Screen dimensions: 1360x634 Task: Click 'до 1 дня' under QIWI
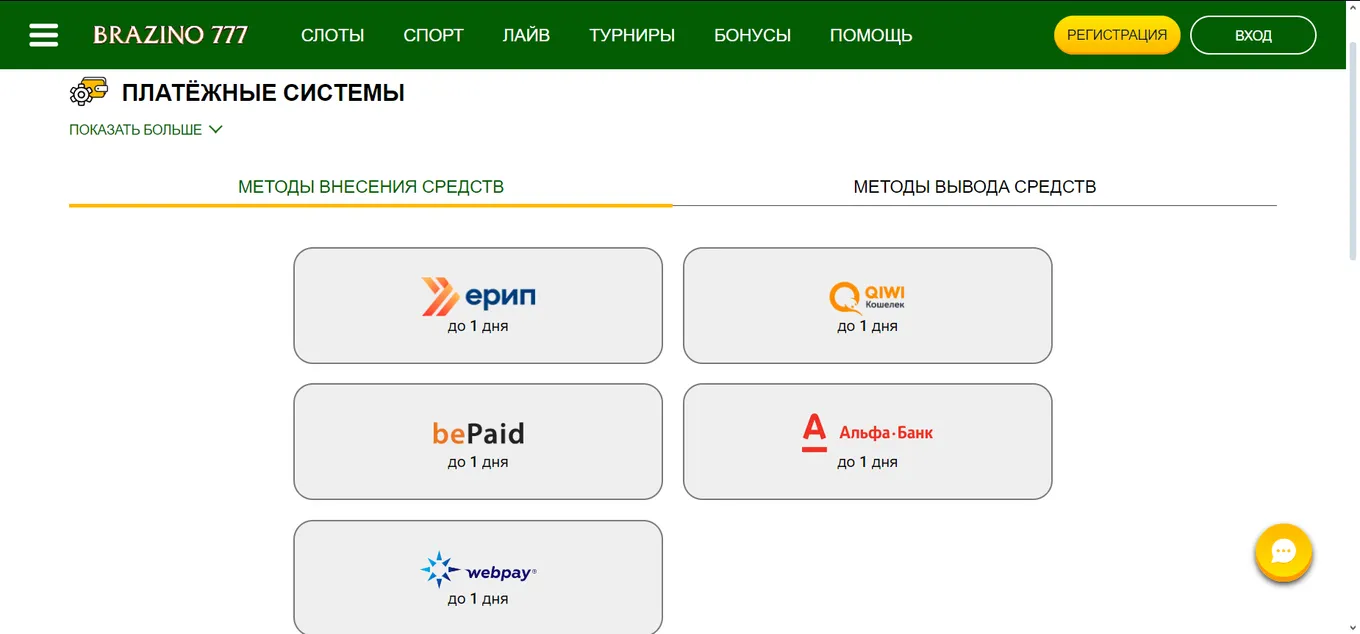867,326
